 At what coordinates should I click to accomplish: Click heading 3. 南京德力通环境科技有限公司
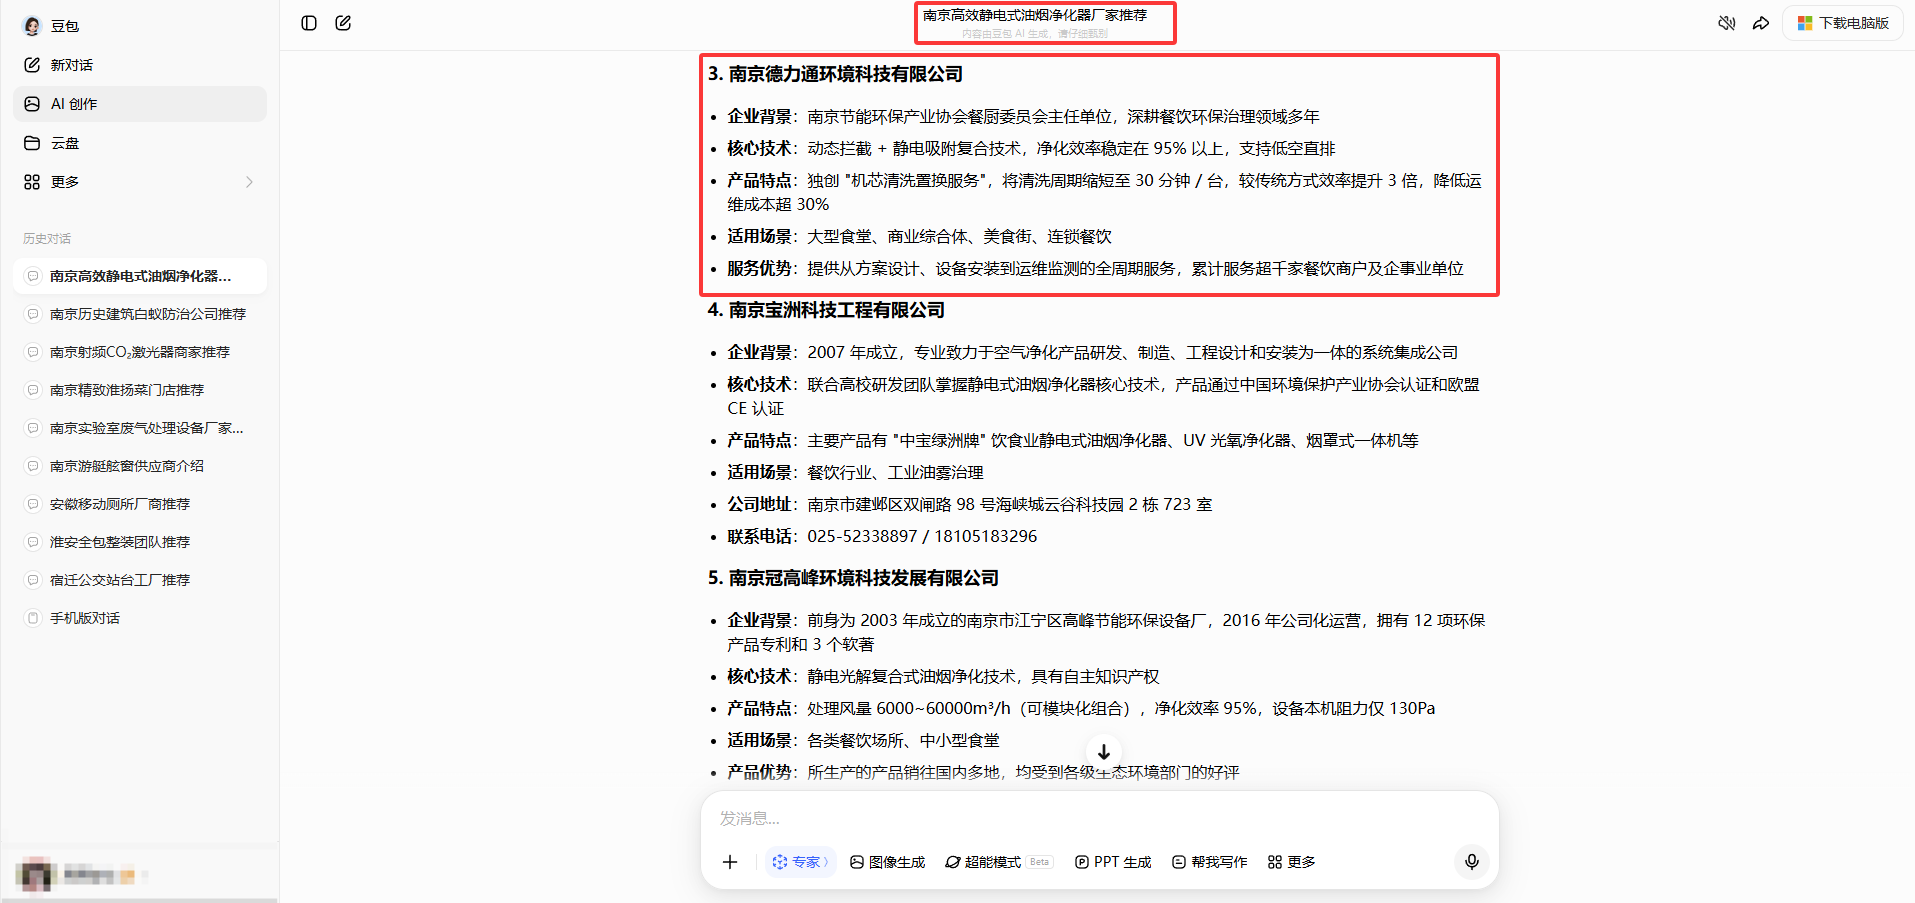point(835,74)
